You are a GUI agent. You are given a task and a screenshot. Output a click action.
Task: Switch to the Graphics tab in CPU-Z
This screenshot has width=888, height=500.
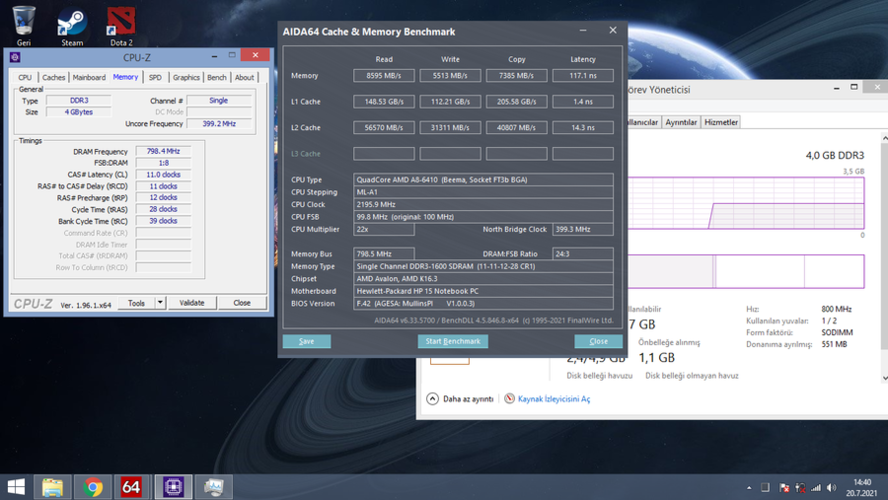tap(186, 78)
